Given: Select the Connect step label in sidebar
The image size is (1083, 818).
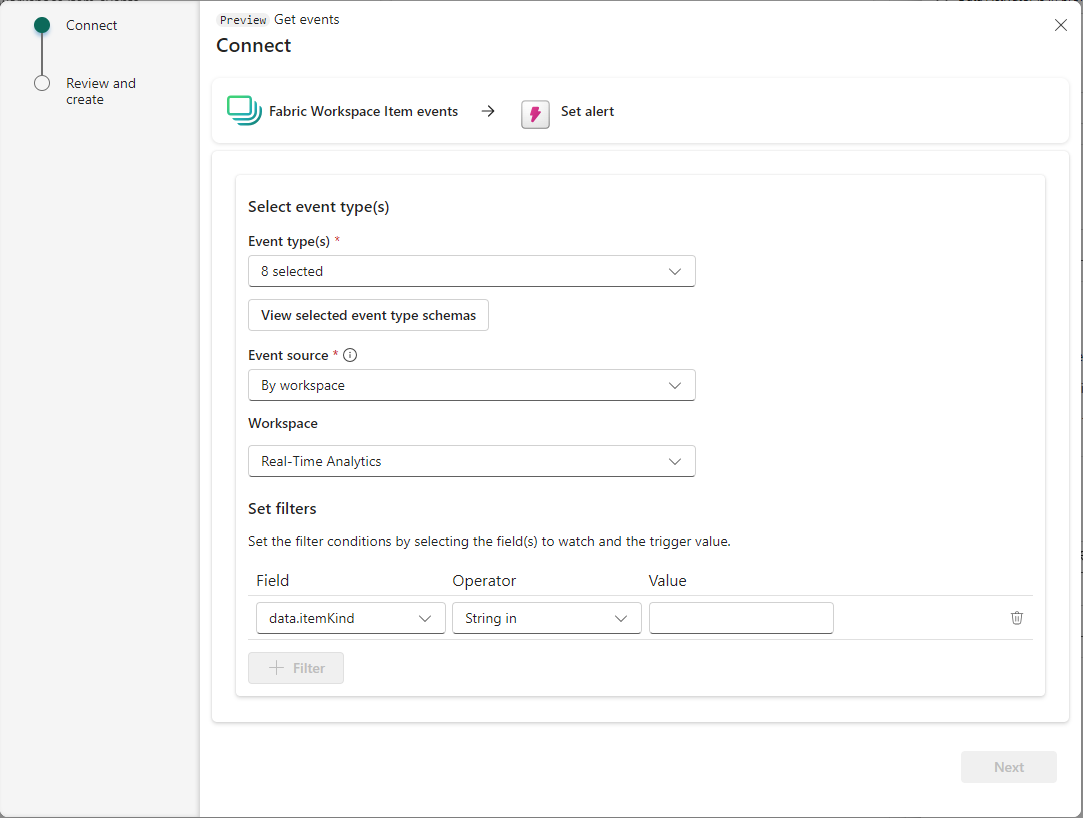Looking at the screenshot, I should [x=92, y=25].
